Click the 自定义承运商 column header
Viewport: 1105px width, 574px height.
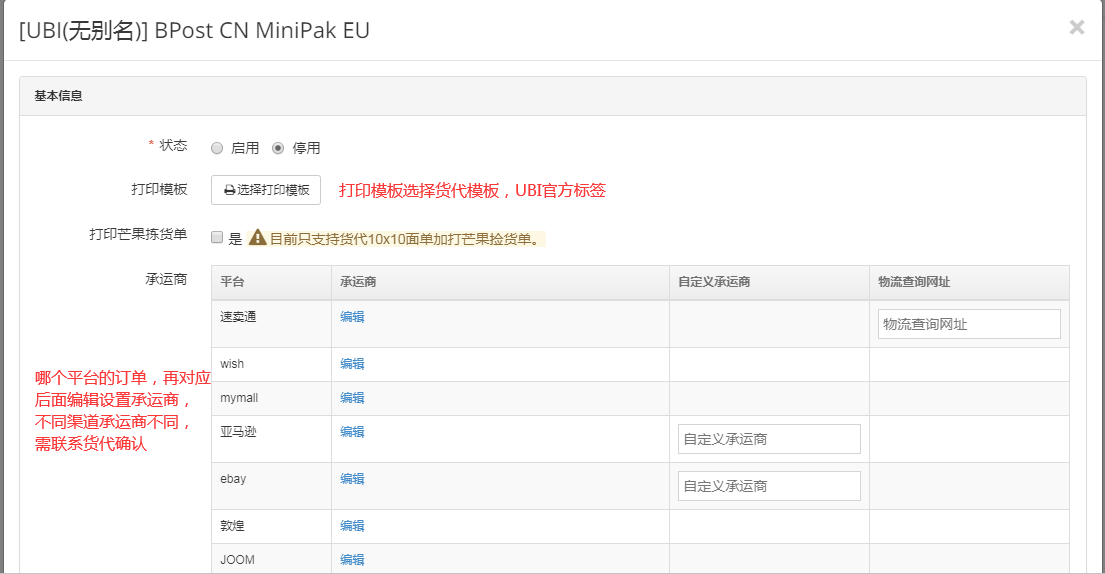point(714,282)
